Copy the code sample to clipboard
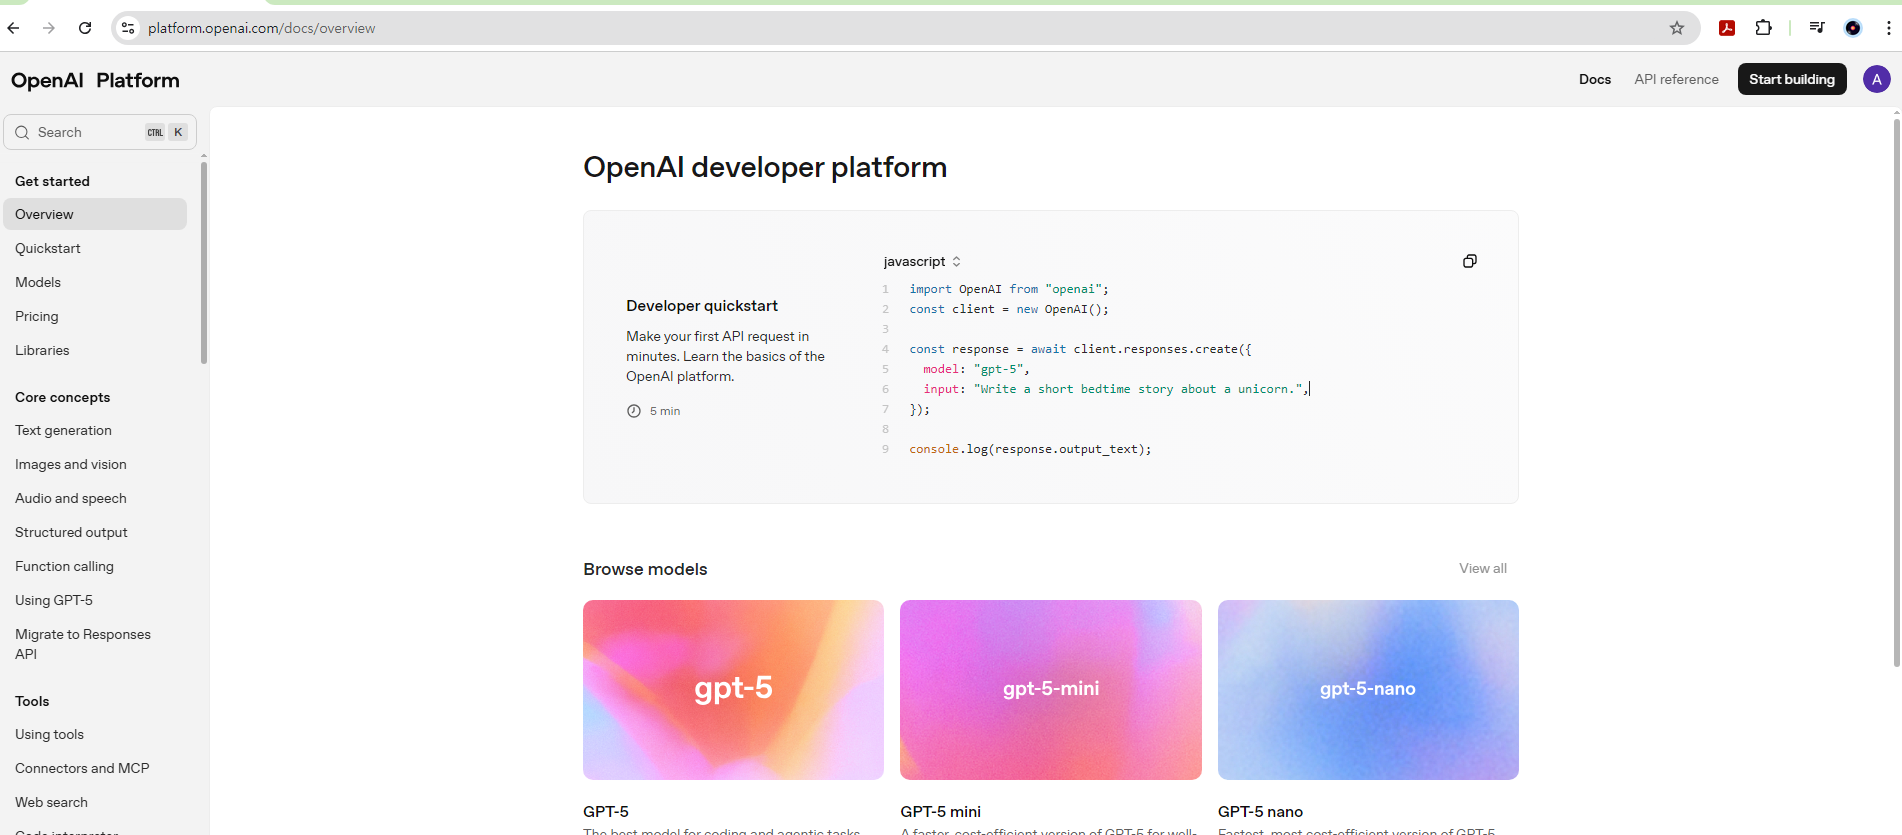1902x835 pixels. tap(1470, 261)
